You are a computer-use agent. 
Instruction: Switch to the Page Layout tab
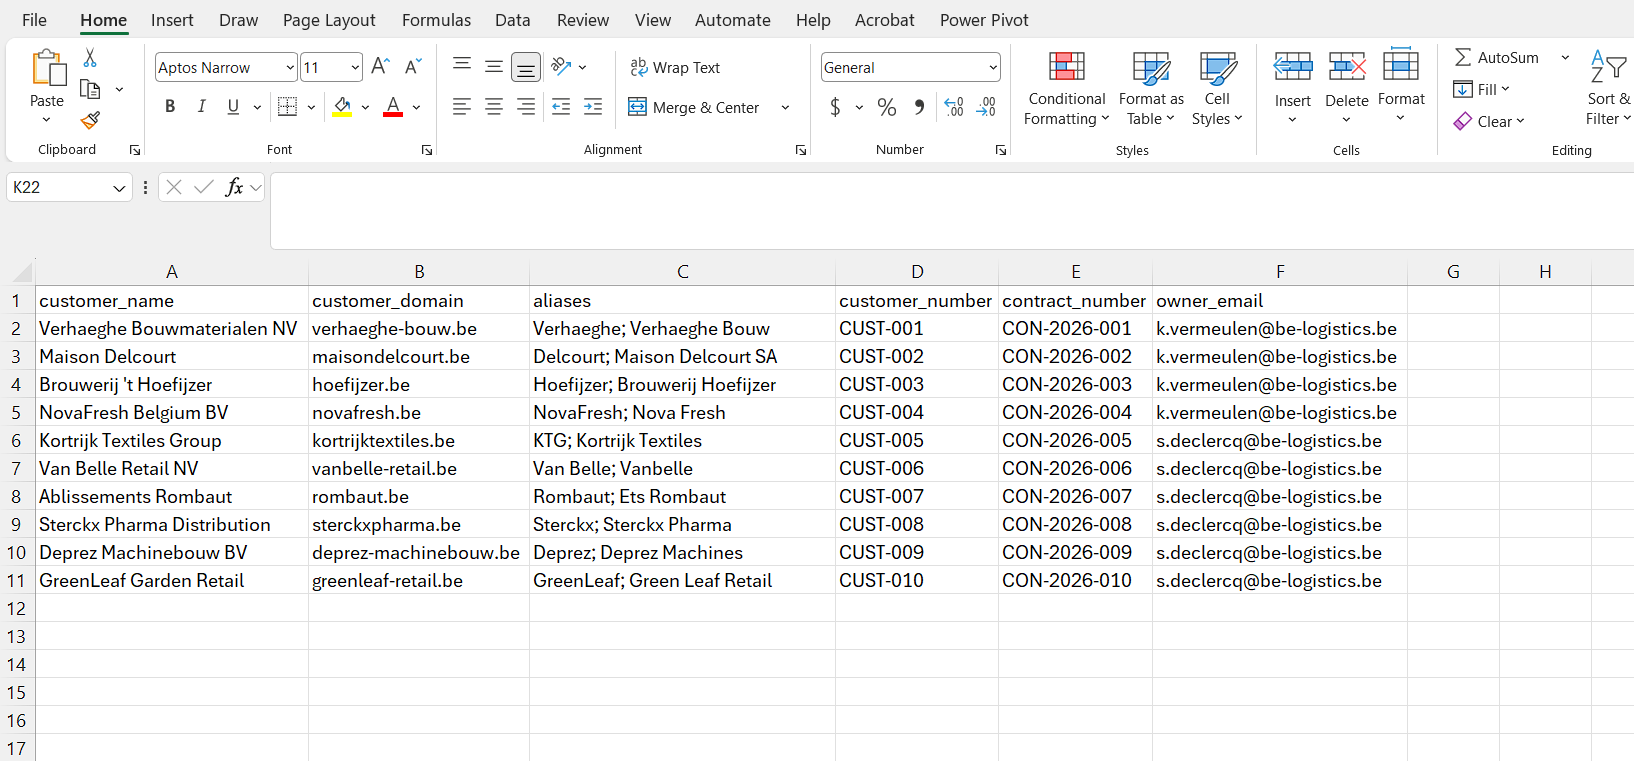[x=329, y=20]
